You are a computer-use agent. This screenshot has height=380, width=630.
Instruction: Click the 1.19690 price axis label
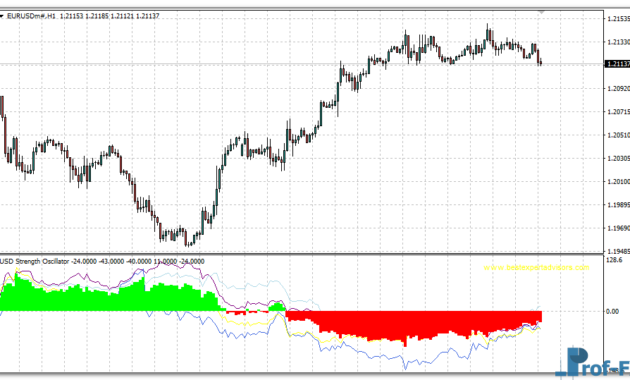(x=618, y=228)
